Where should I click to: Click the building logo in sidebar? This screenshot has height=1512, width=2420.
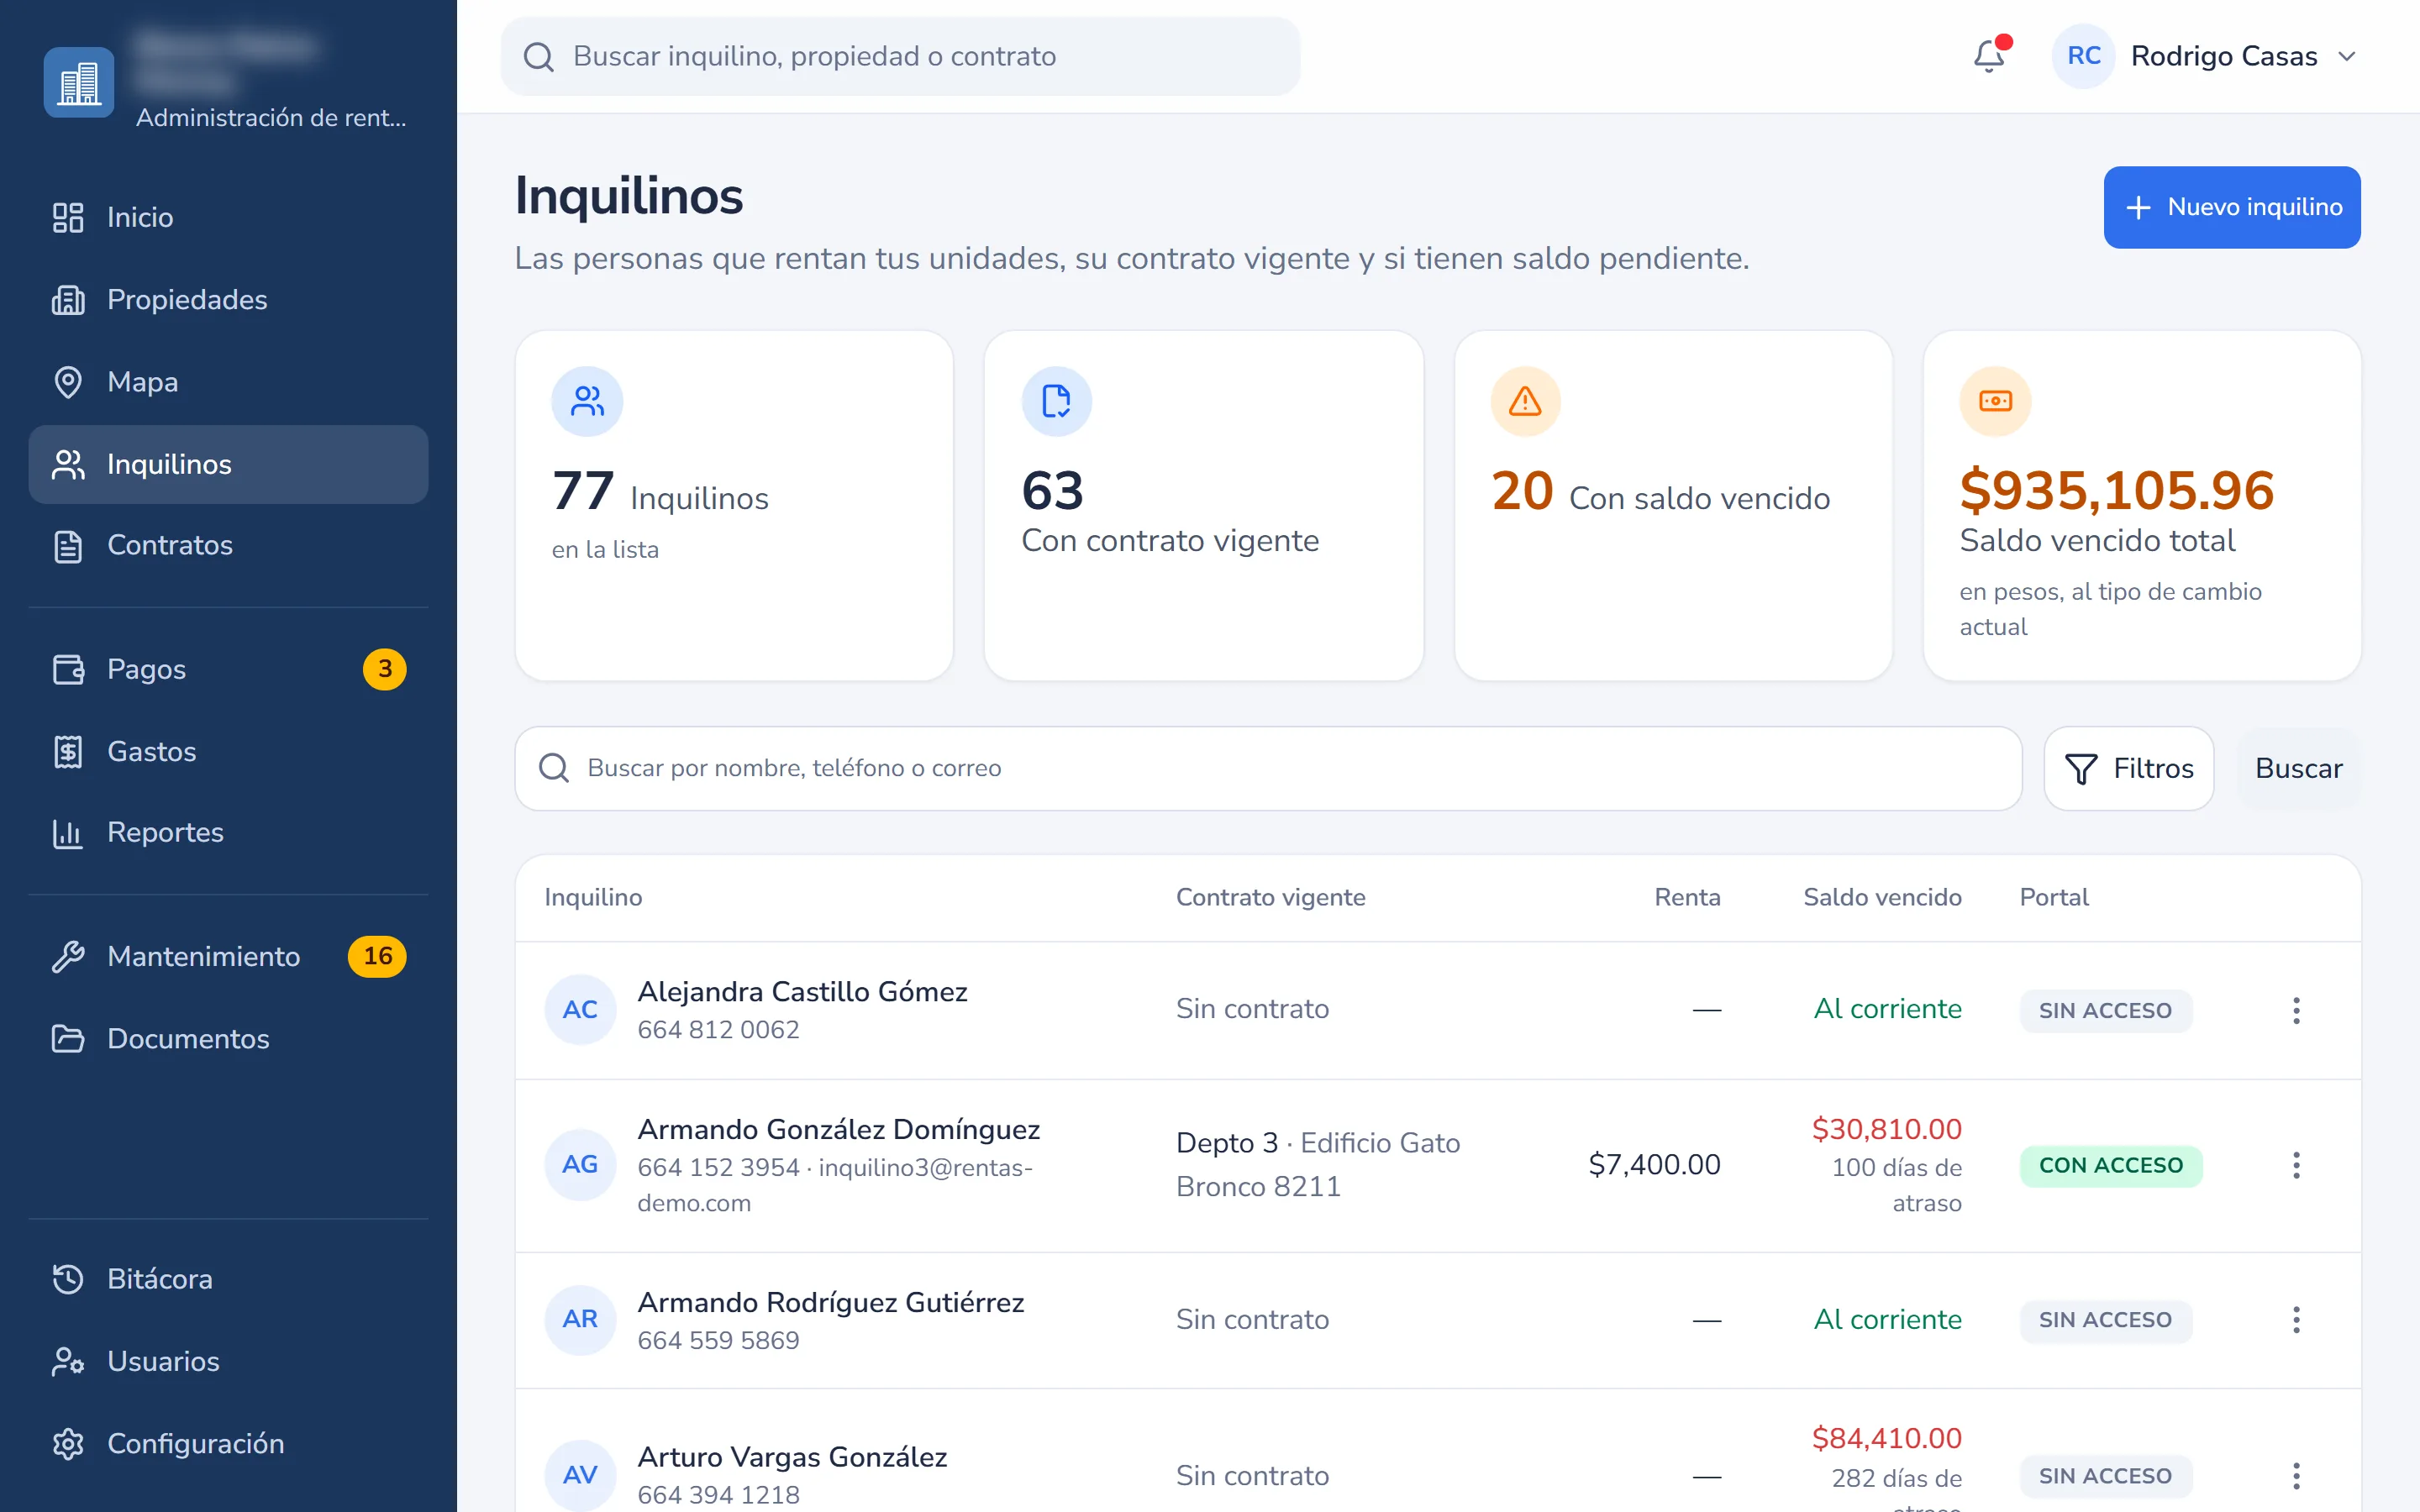pos(78,83)
